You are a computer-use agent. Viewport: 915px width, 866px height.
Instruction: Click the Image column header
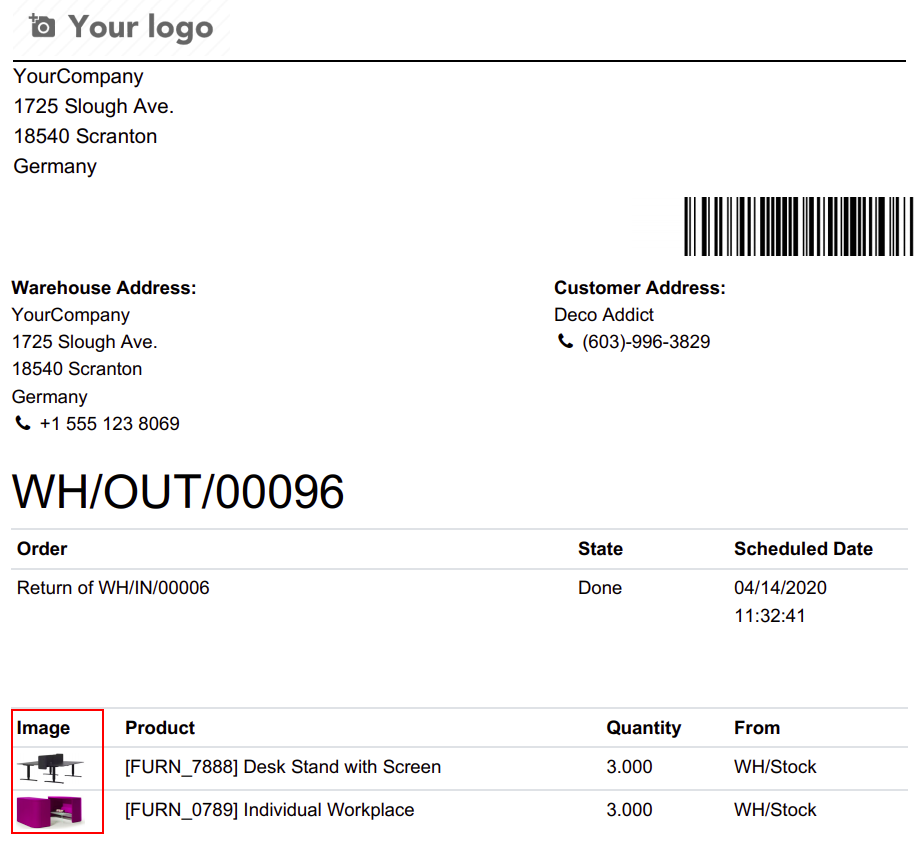[x=43, y=728]
